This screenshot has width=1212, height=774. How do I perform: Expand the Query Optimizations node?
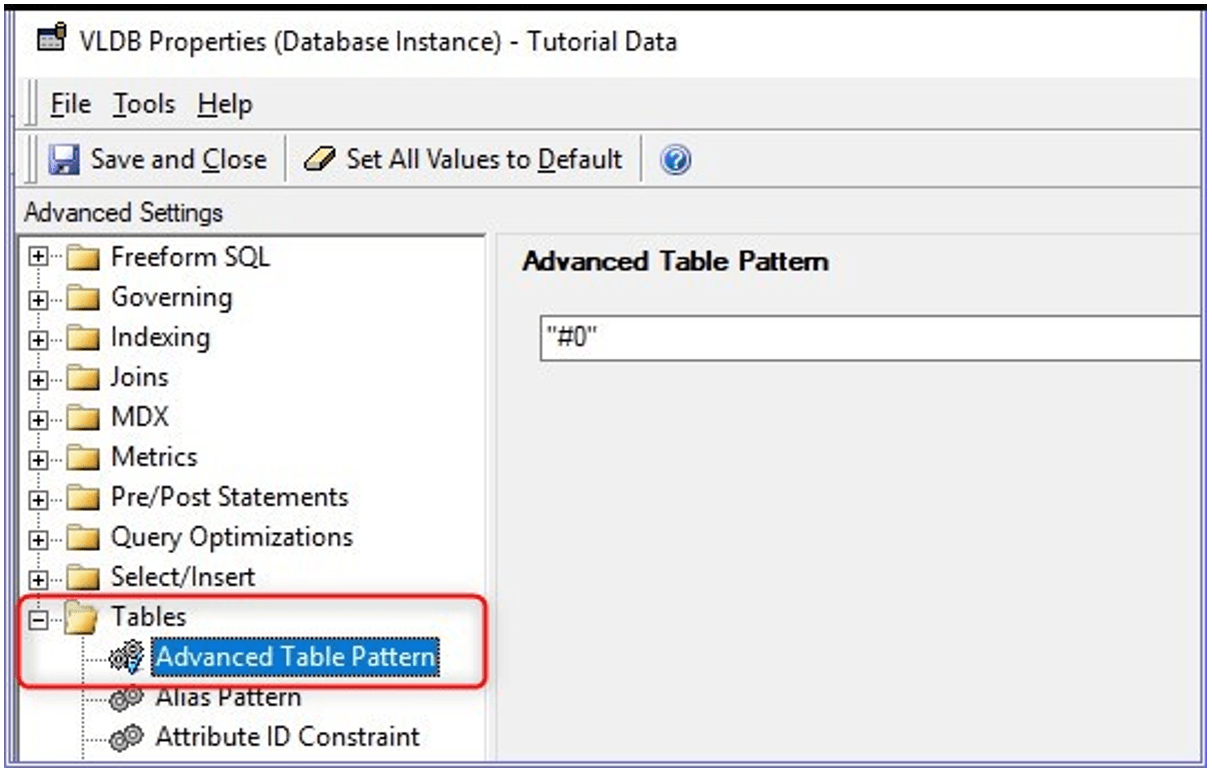pyautogui.click(x=39, y=538)
